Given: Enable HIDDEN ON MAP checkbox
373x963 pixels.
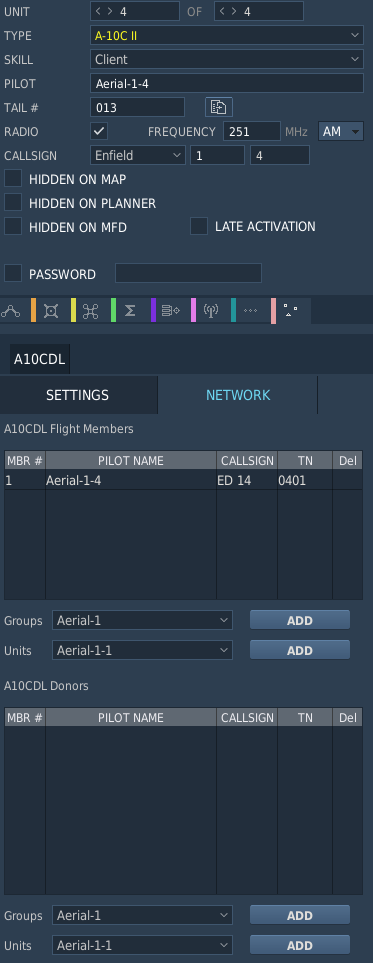Looking at the screenshot, I should [x=13, y=179].
